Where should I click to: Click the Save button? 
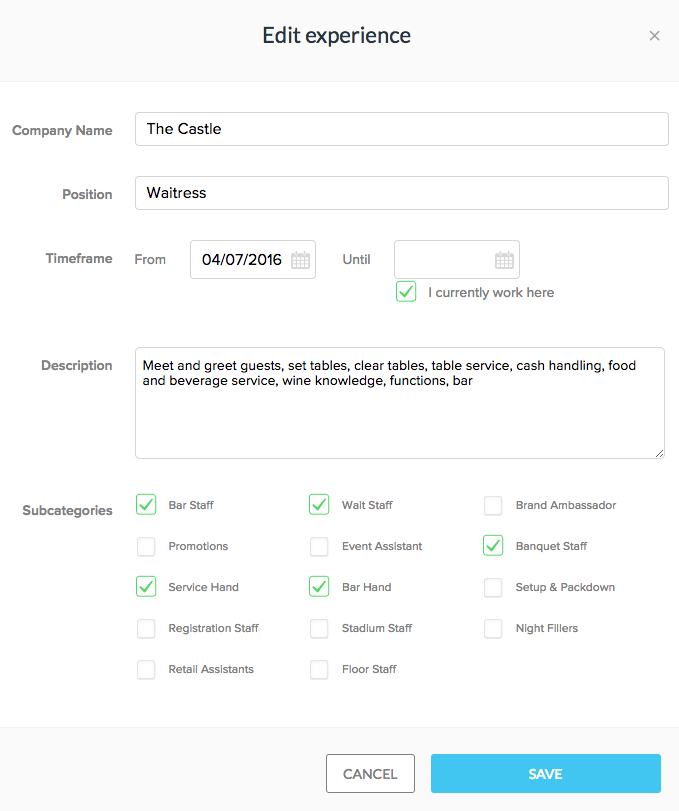[545, 774]
